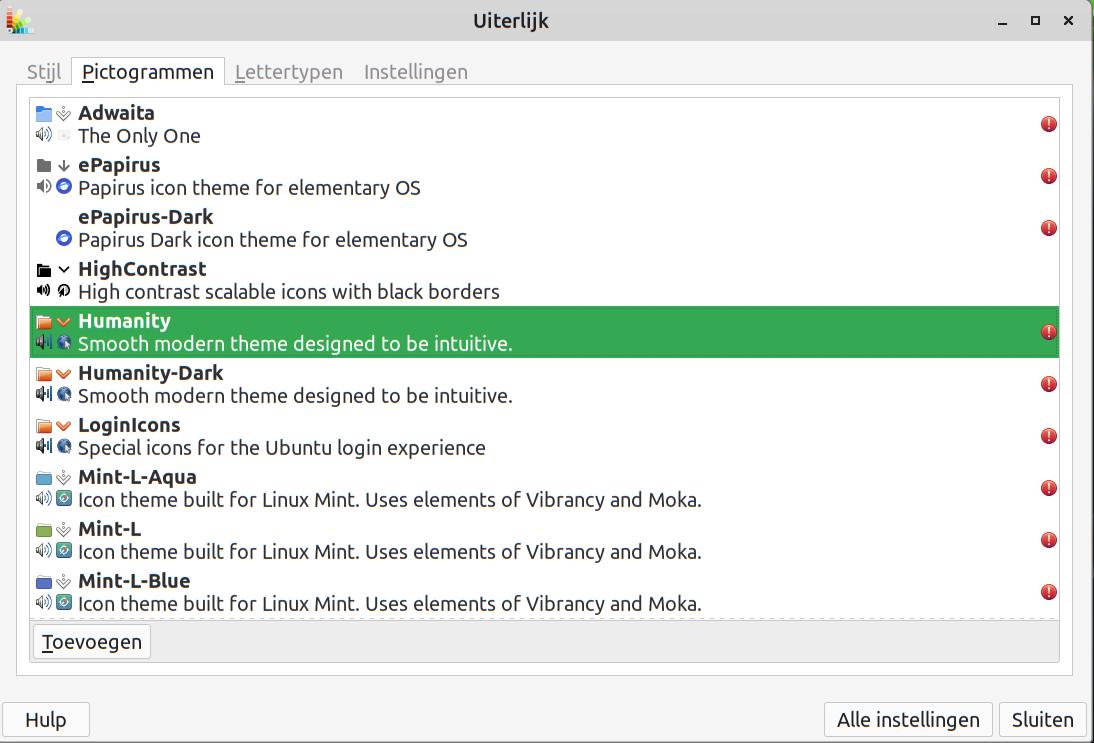Open Alle instellingen
The image size is (1094, 743).
coord(908,719)
